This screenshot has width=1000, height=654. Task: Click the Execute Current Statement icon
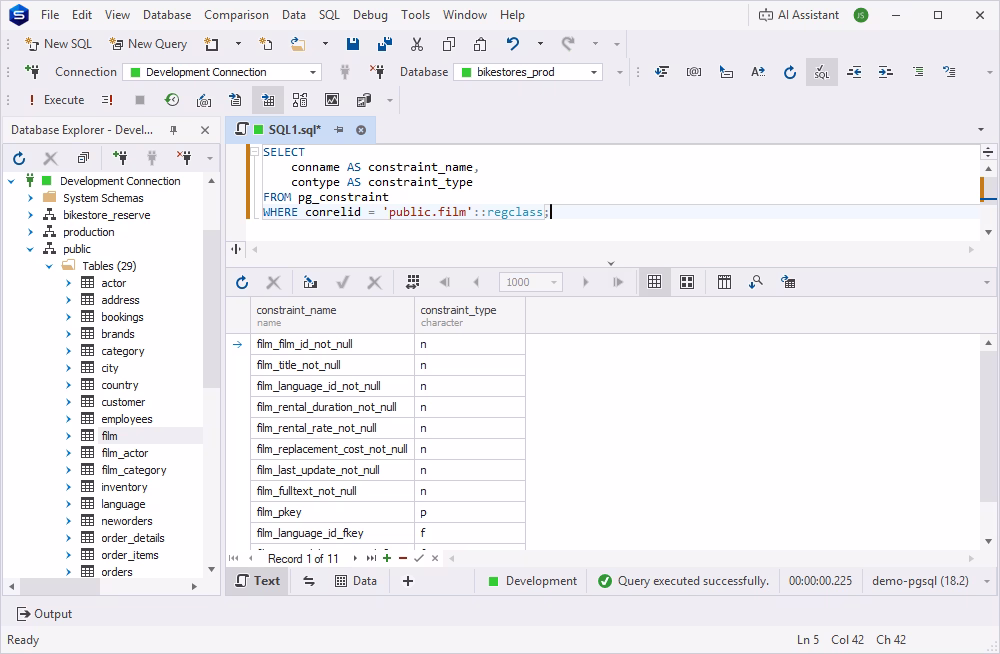tap(107, 100)
